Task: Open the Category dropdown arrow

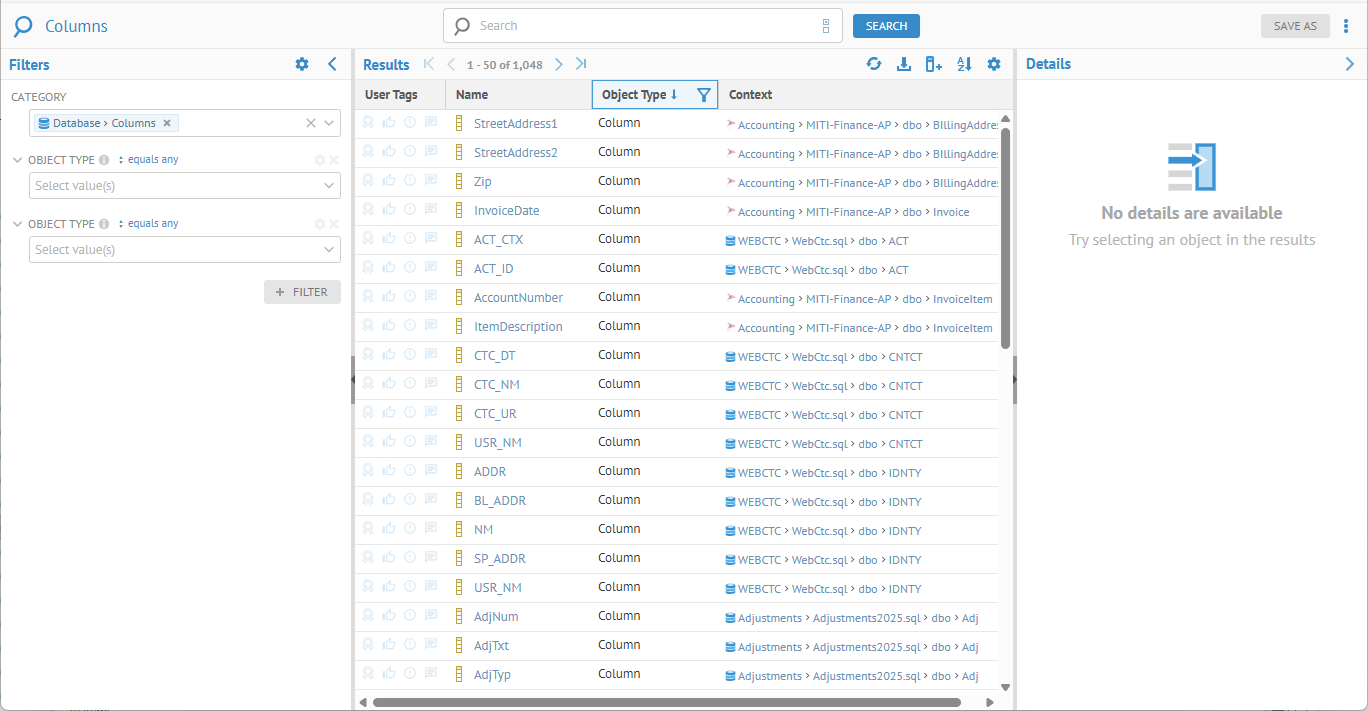Action: 330,123
